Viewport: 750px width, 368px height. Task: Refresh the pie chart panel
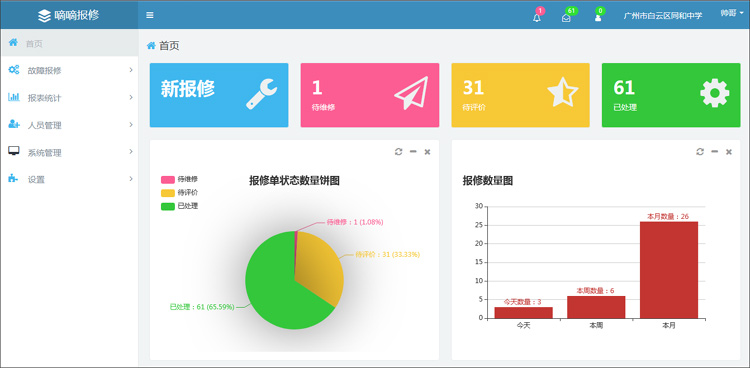pyautogui.click(x=398, y=152)
